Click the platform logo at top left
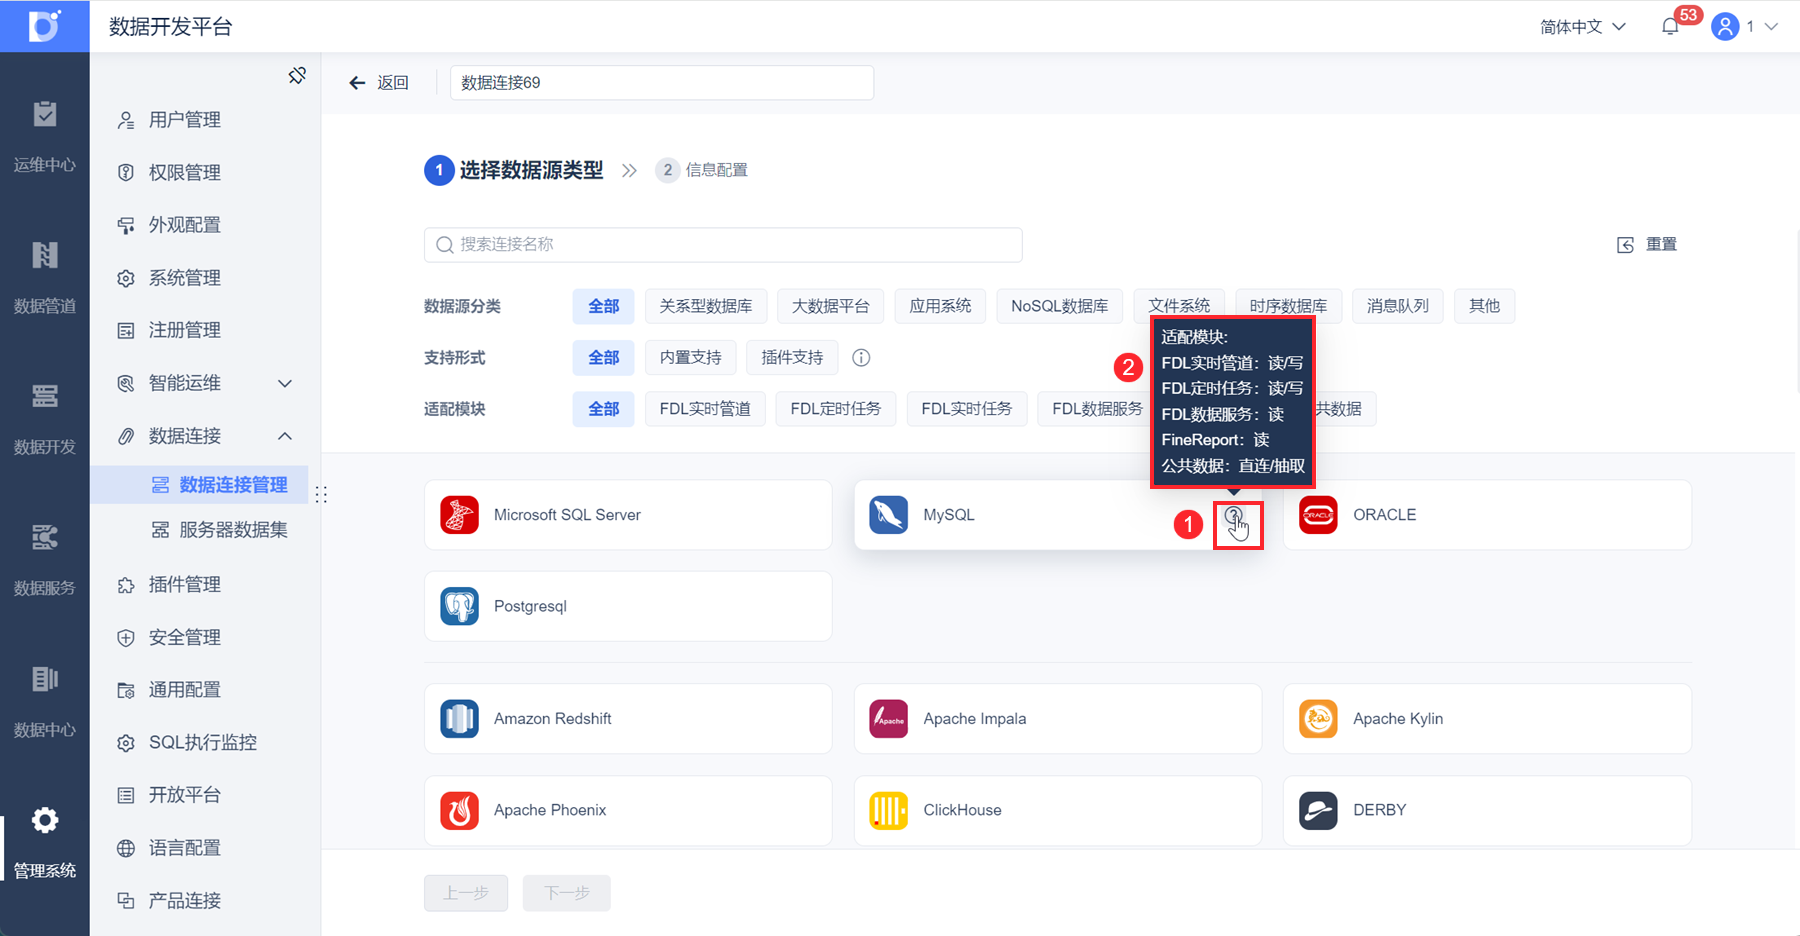 click(45, 26)
